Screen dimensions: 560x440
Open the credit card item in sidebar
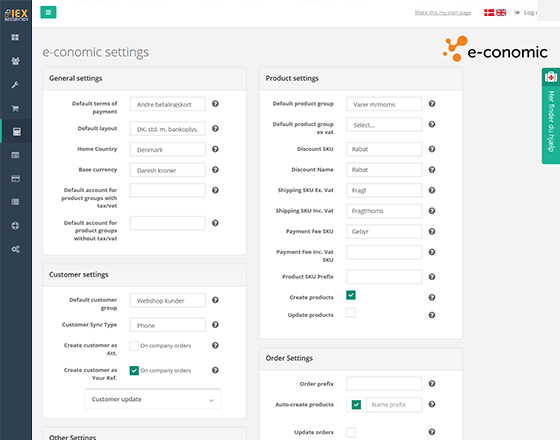(15, 179)
